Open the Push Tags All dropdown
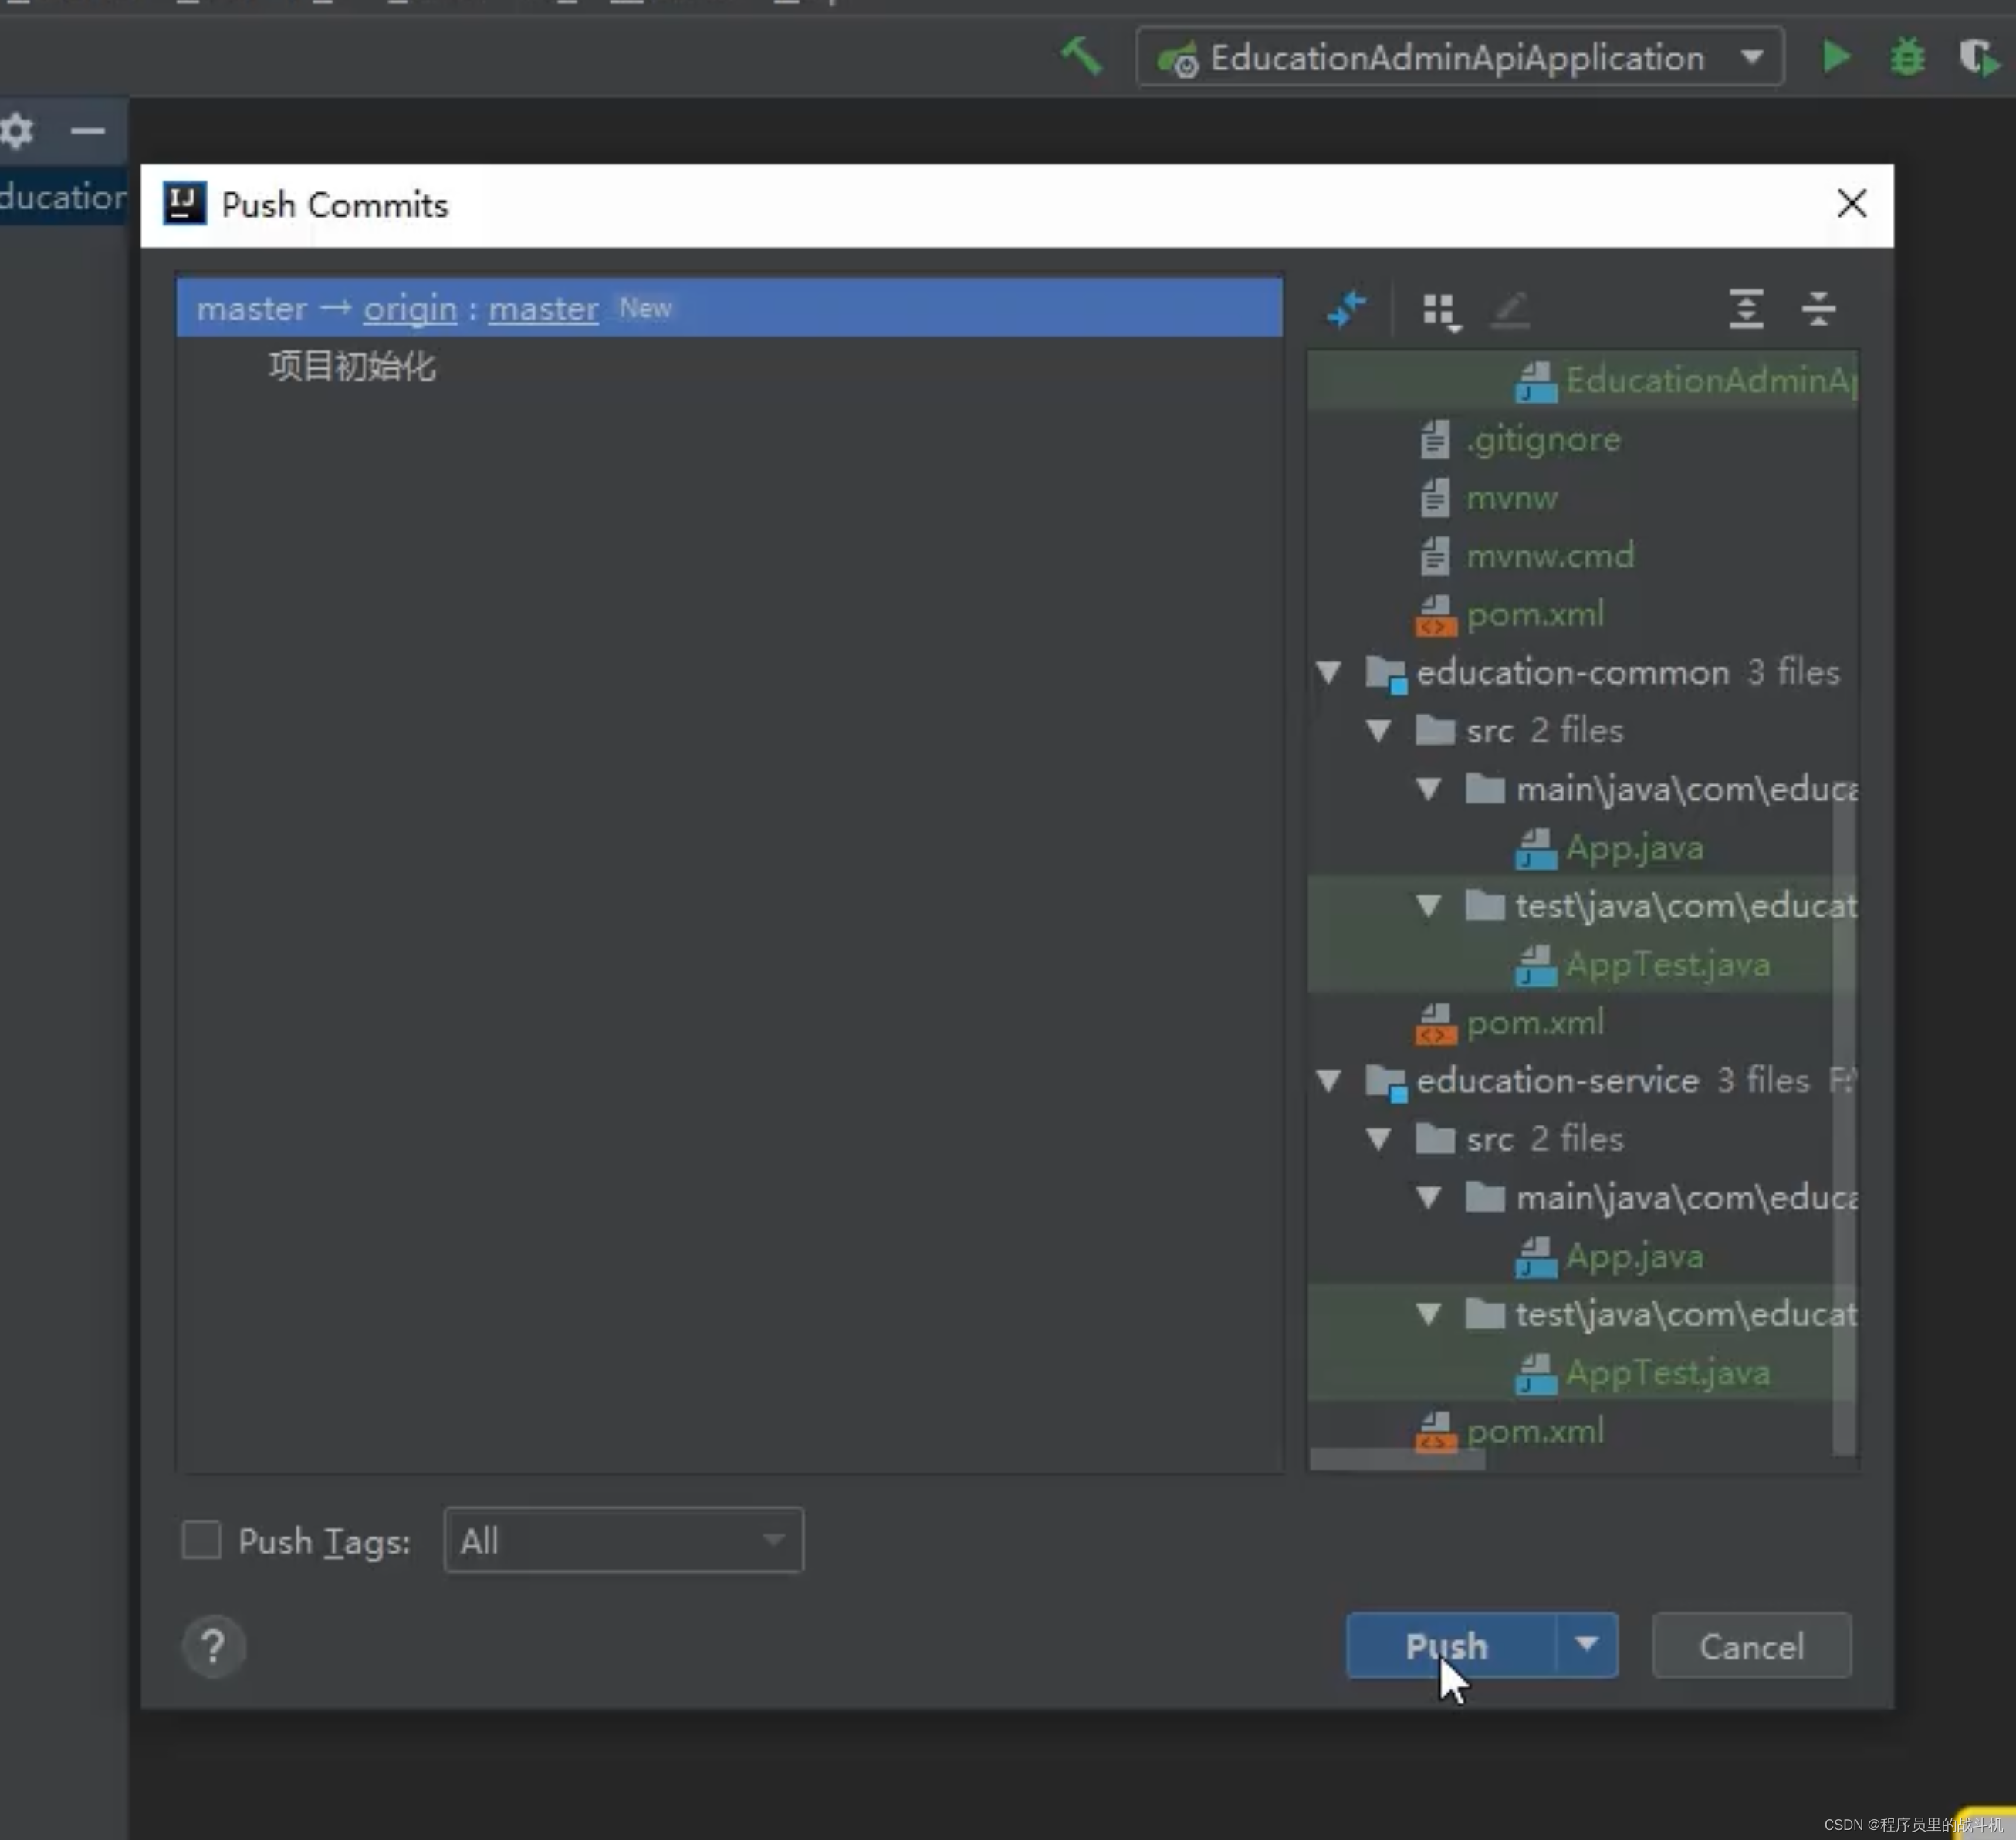2016x1840 pixels. pyautogui.click(x=623, y=1540)
